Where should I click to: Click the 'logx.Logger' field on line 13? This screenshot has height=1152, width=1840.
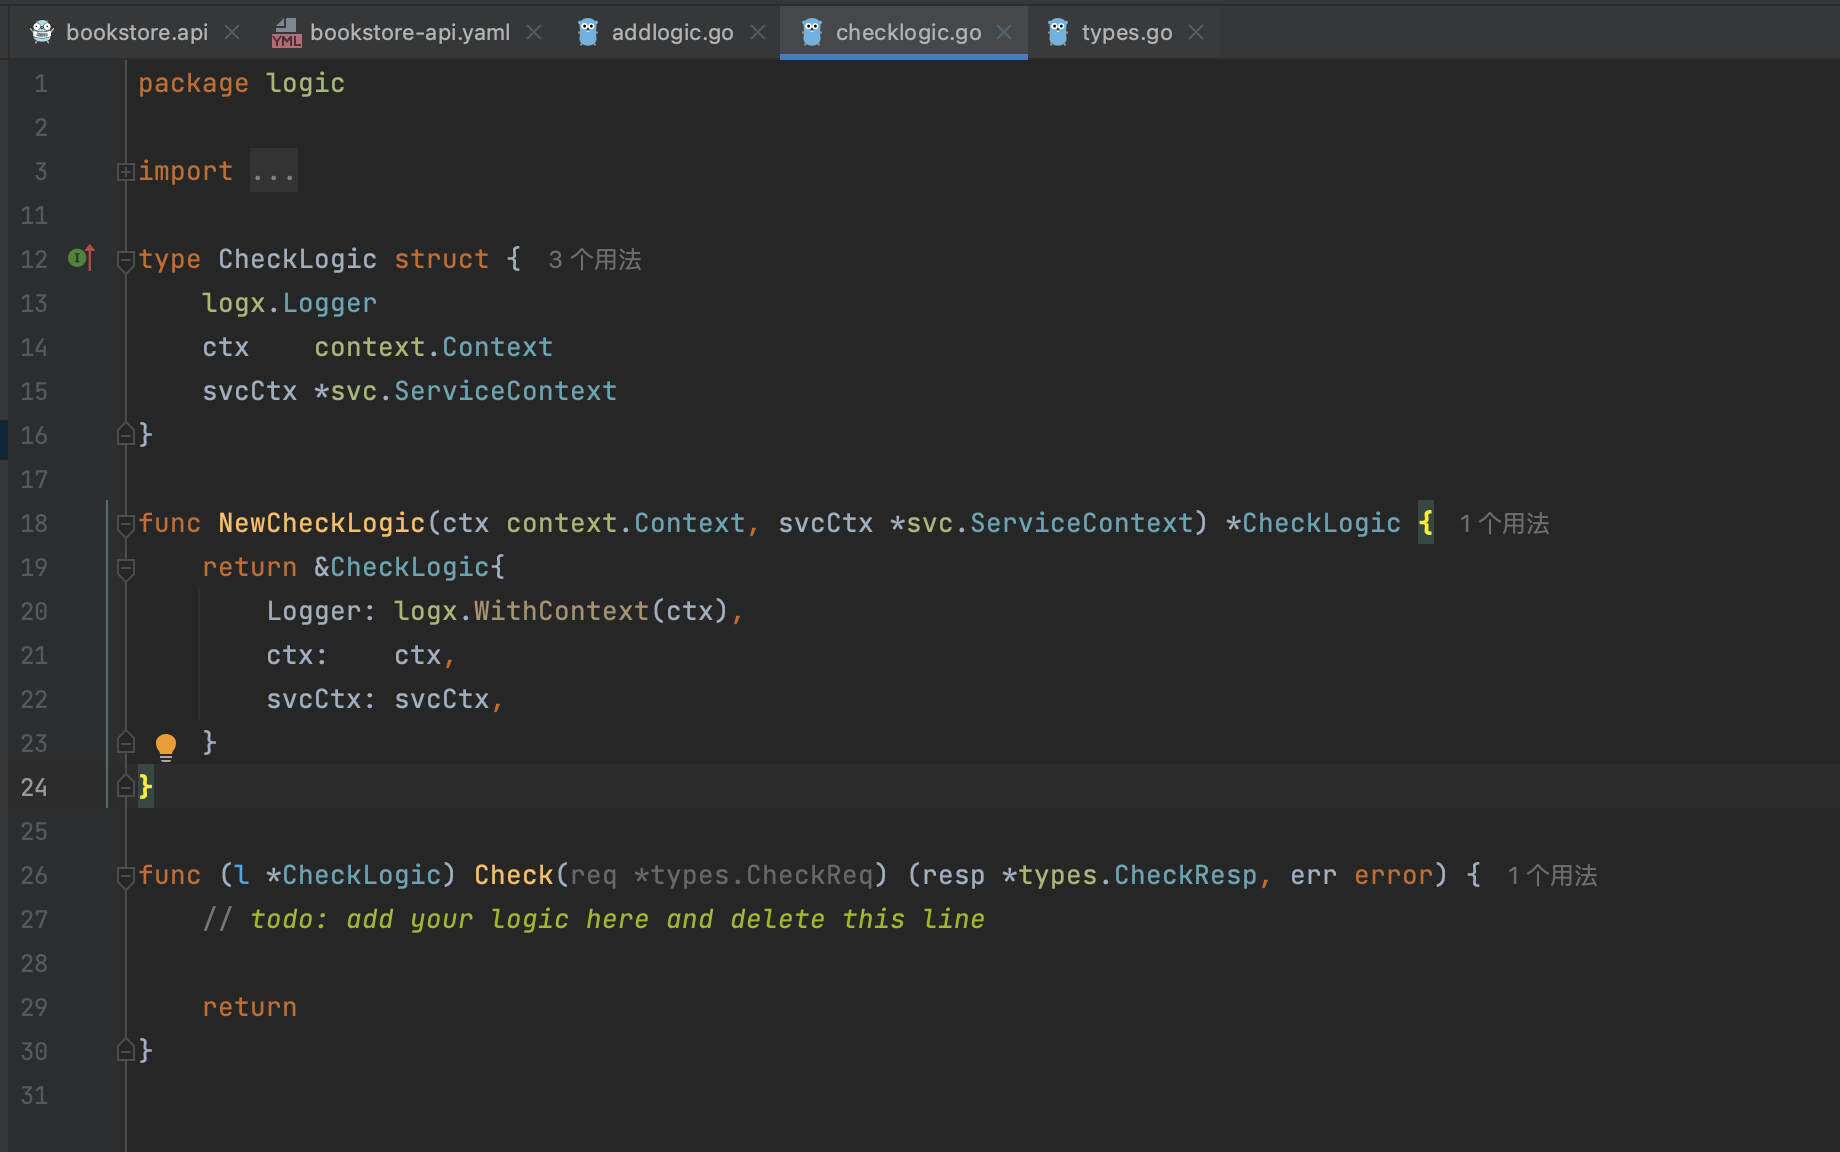point(289,303)
